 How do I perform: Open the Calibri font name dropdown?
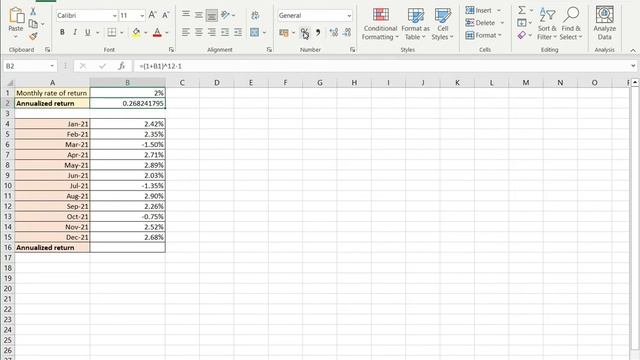pyautogui.click(x=114, y=16)
